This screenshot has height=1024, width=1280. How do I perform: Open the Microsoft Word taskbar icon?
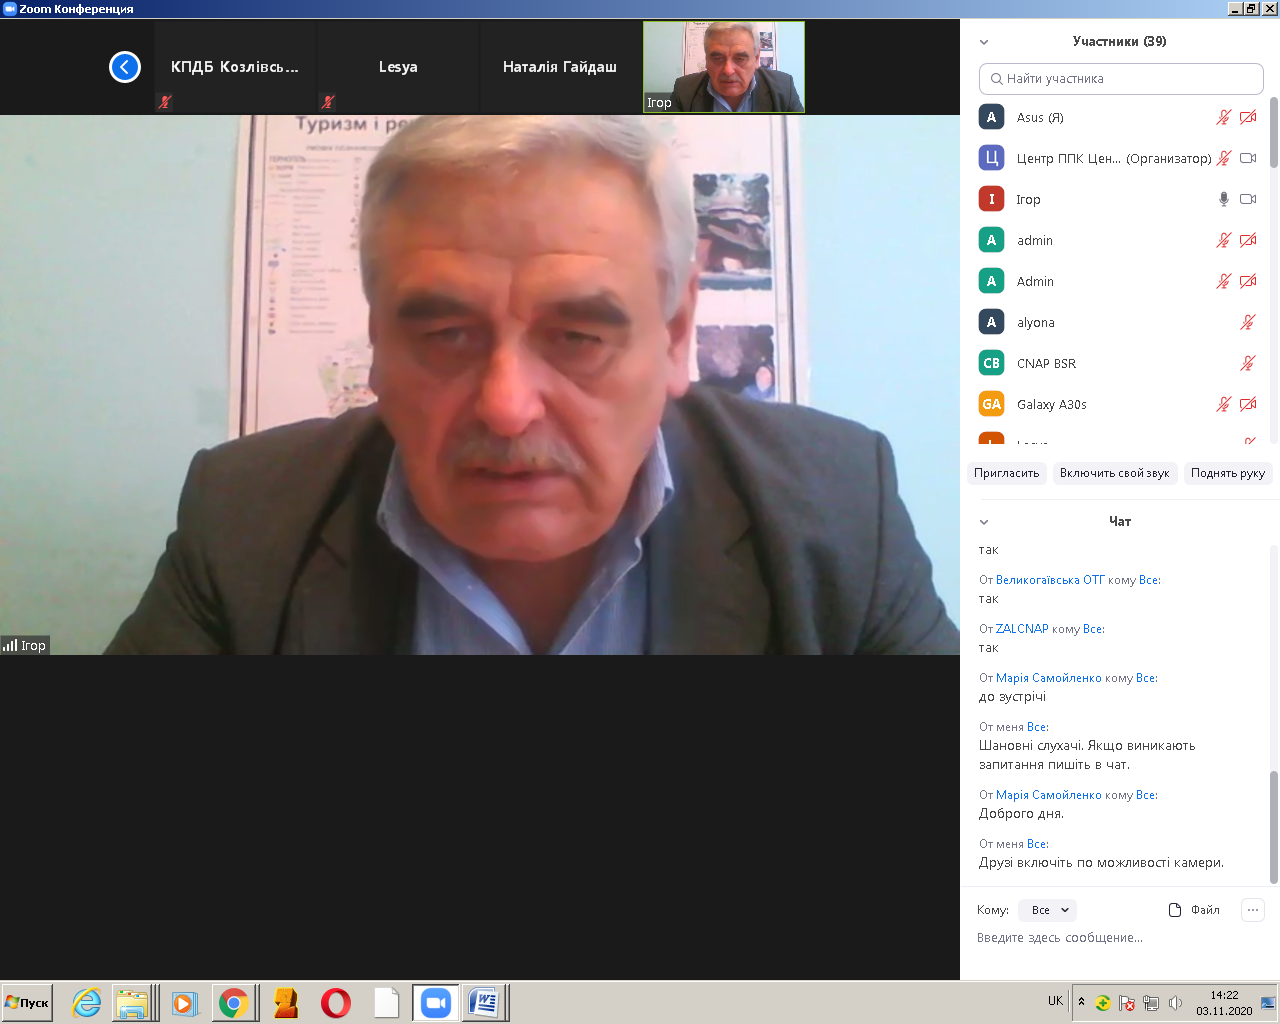click(x=485, y=1002)
